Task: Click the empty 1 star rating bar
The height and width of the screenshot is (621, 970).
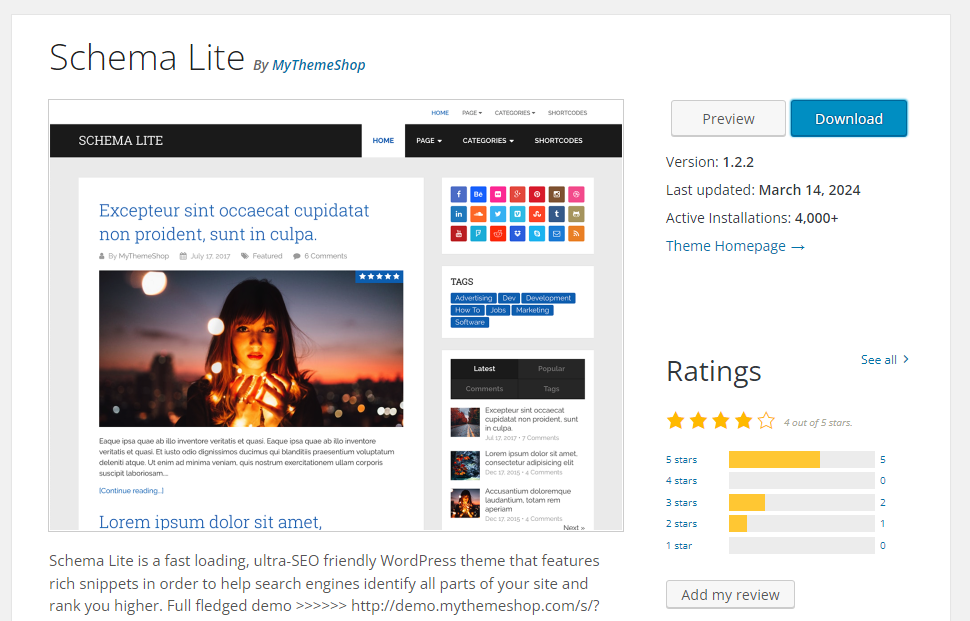Action: (802, 546)
